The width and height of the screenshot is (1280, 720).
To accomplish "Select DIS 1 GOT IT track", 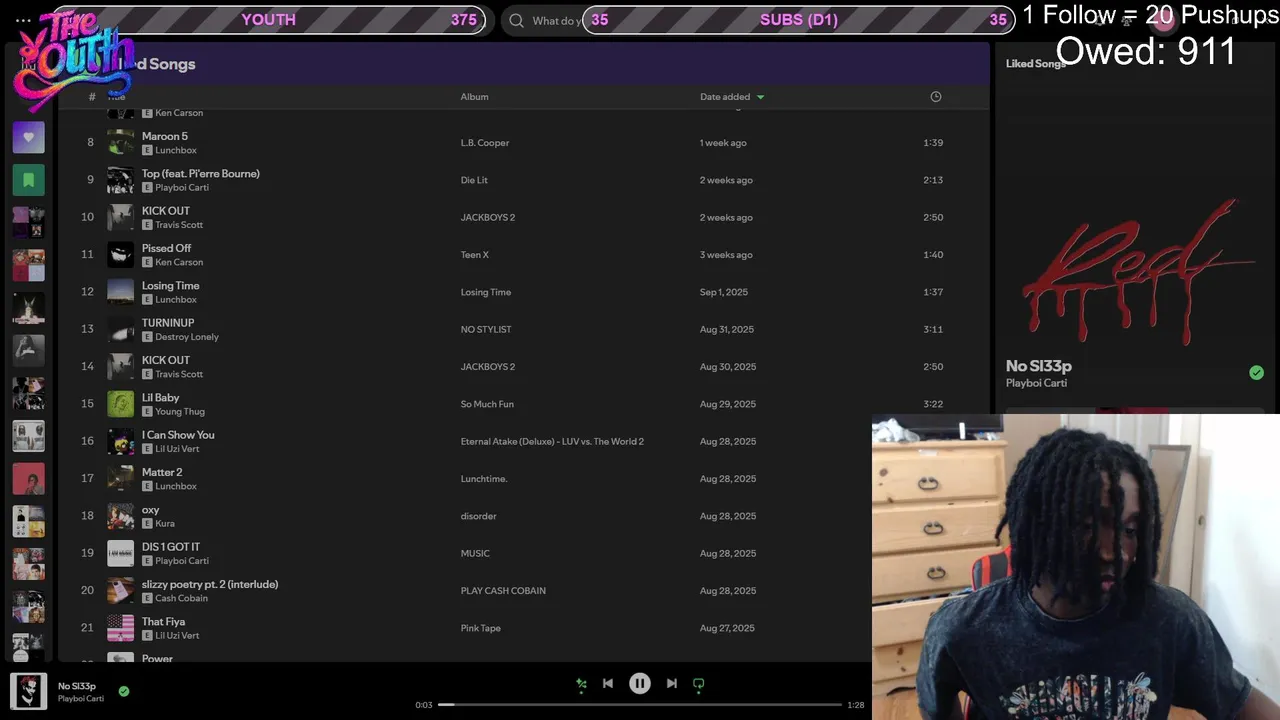I will tap(171, 547).
